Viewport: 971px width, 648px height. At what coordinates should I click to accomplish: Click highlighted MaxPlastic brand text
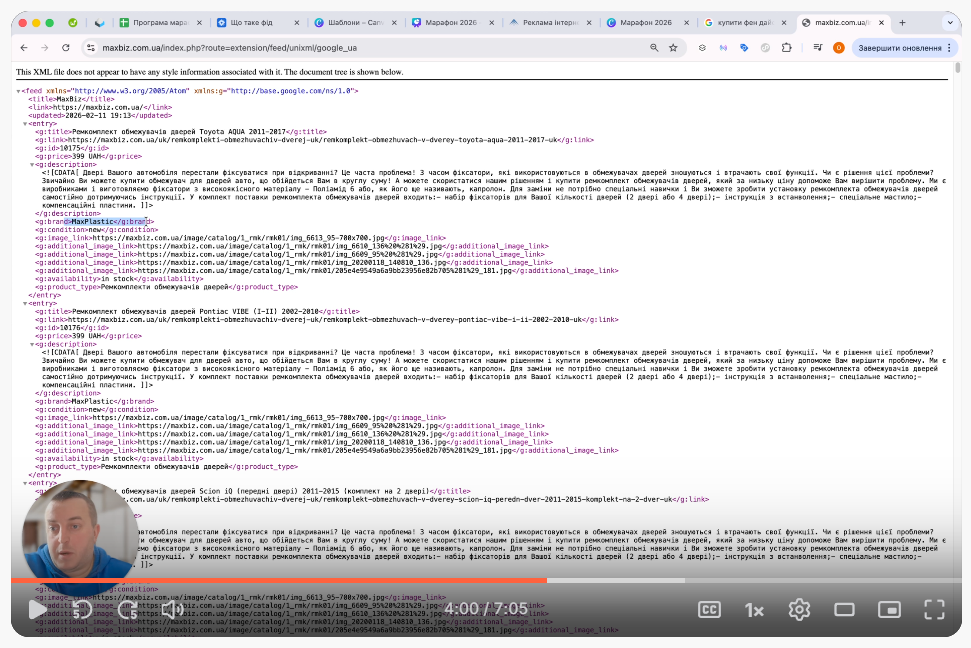tap(92, 221)
